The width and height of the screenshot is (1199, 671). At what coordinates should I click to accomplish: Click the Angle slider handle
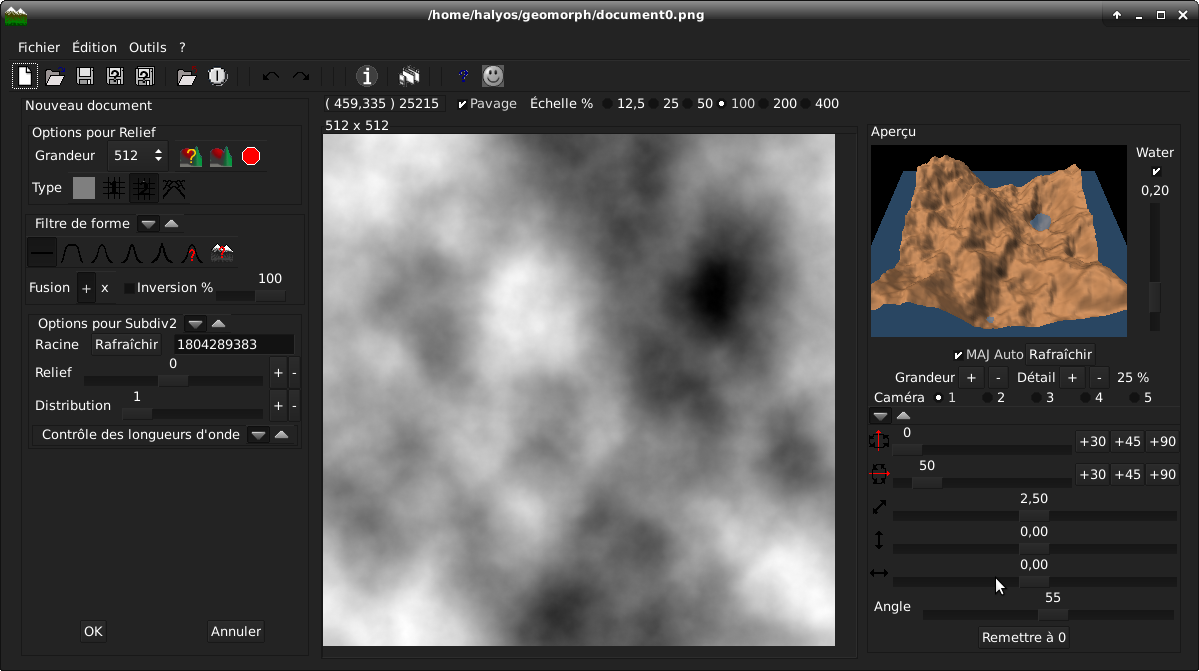coord(1052,615)
